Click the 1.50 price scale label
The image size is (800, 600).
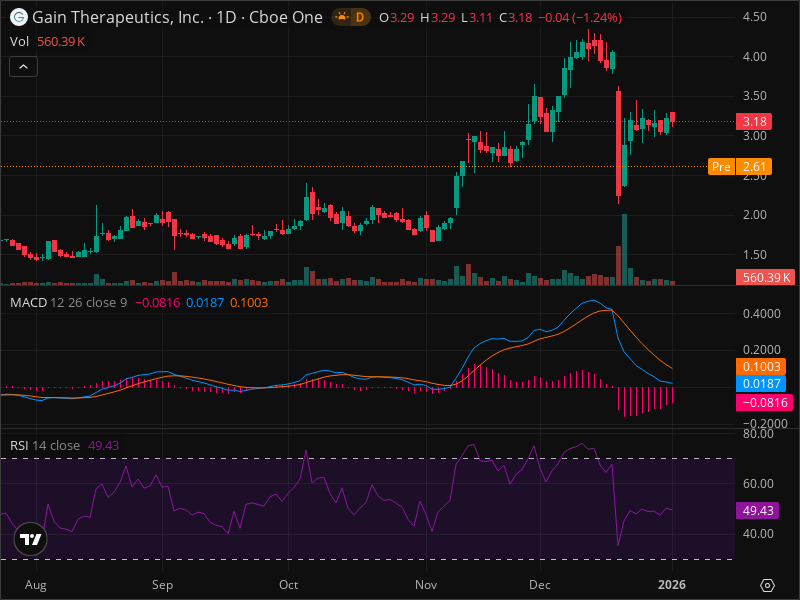tap(755, 255)
